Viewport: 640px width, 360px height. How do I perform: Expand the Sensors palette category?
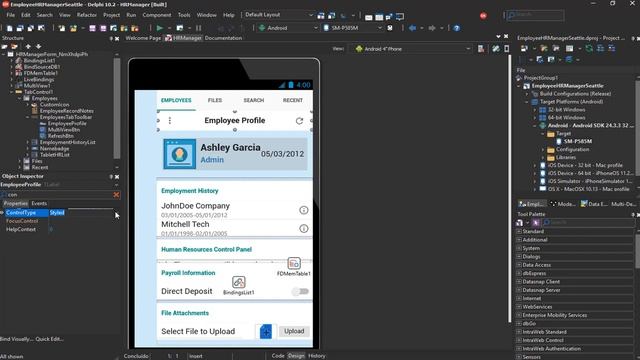[x=519, y=357]
